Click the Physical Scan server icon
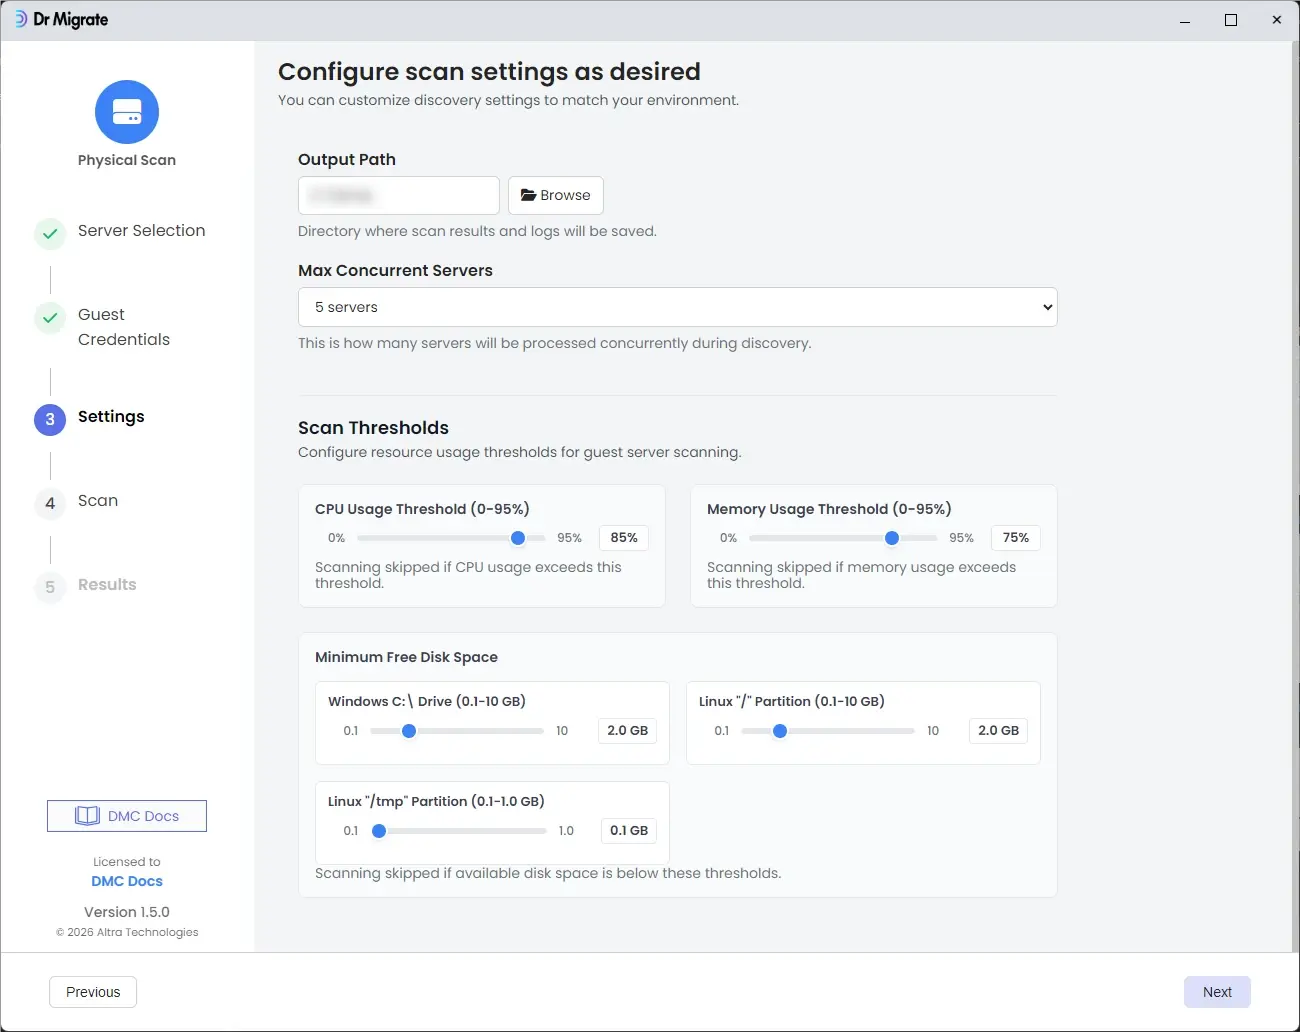Screen dimensions: 1300x1032 click(127, 112)
